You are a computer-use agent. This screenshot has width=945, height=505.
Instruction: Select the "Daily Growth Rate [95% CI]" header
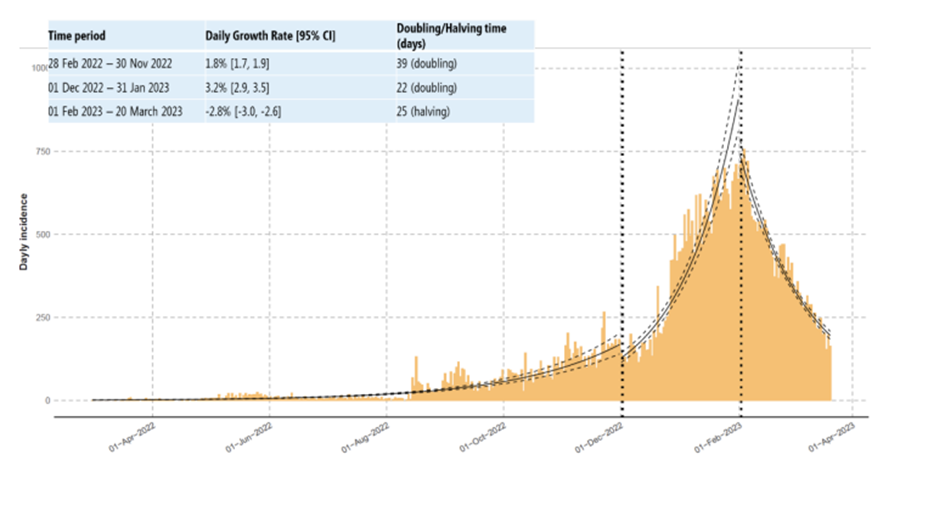270,36
